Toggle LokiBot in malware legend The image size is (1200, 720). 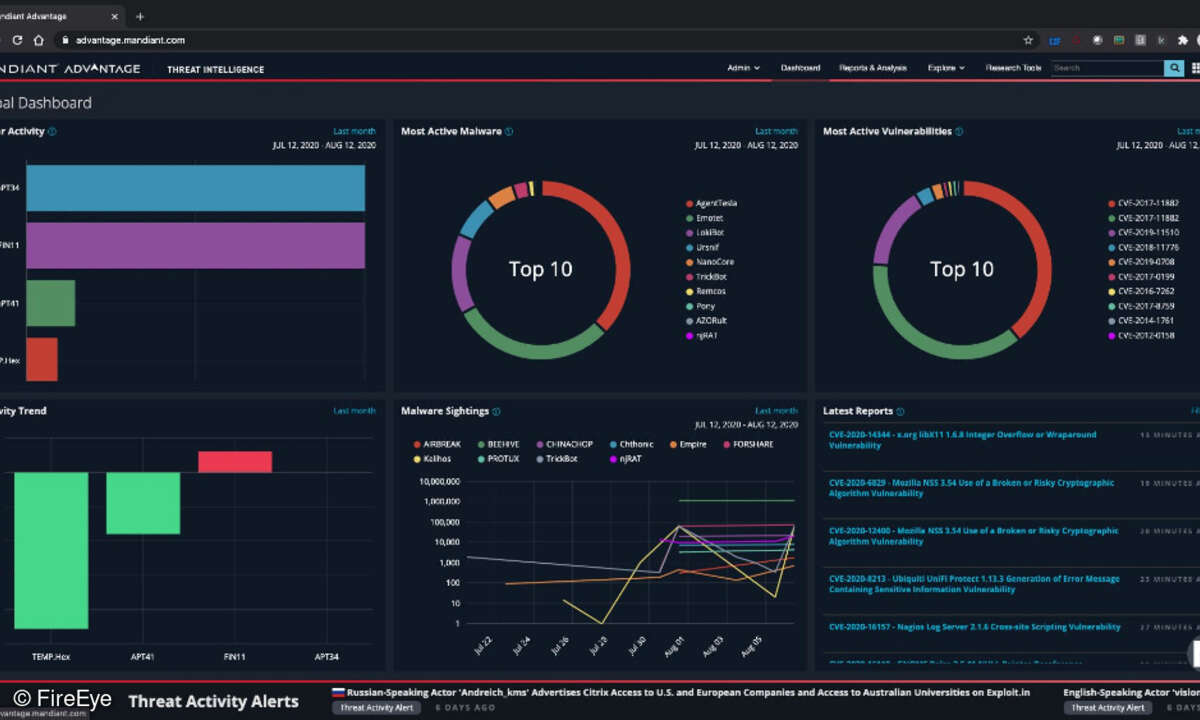click(705, 232)
